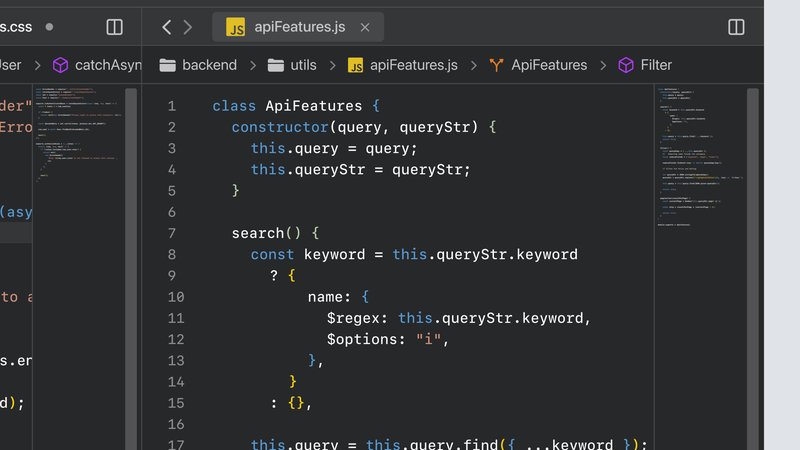Click the orange ApiFeatures class symbol icon
This screenshot has width=800, height=450.
tap(496, 65)
